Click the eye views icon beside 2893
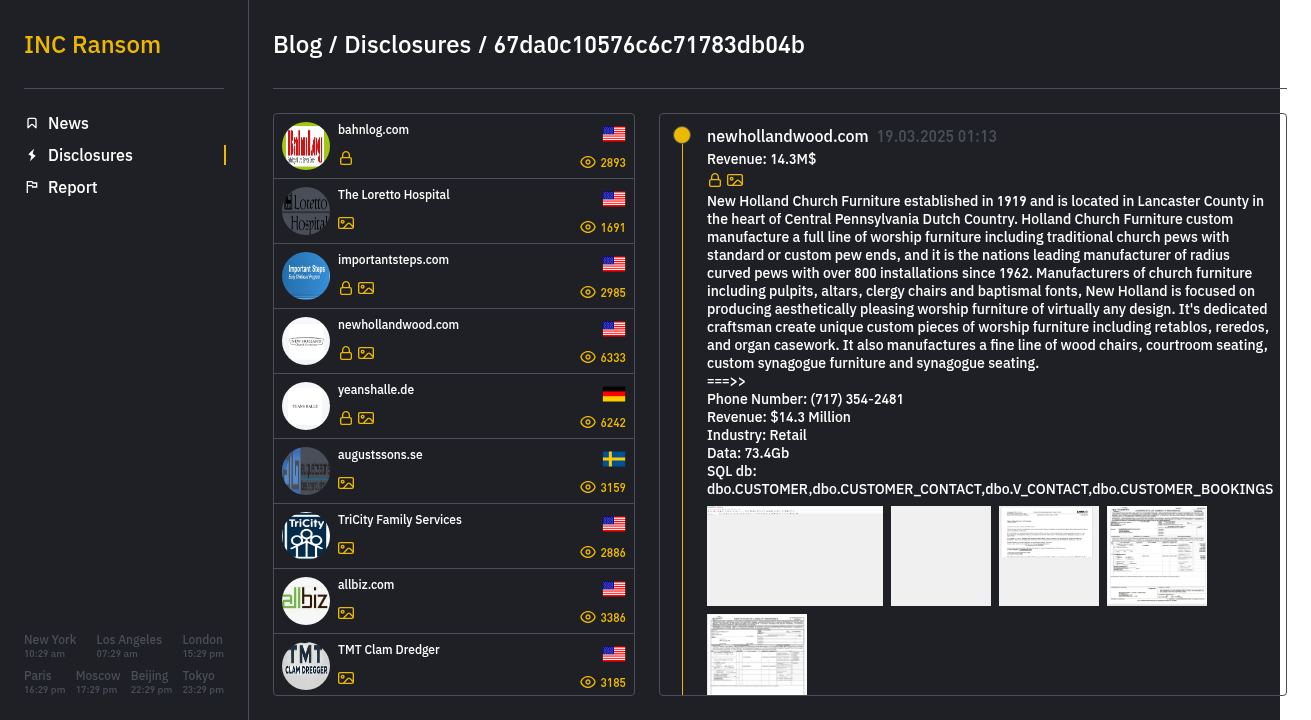This screenshot has height=720, width=1311. [588, 162]
